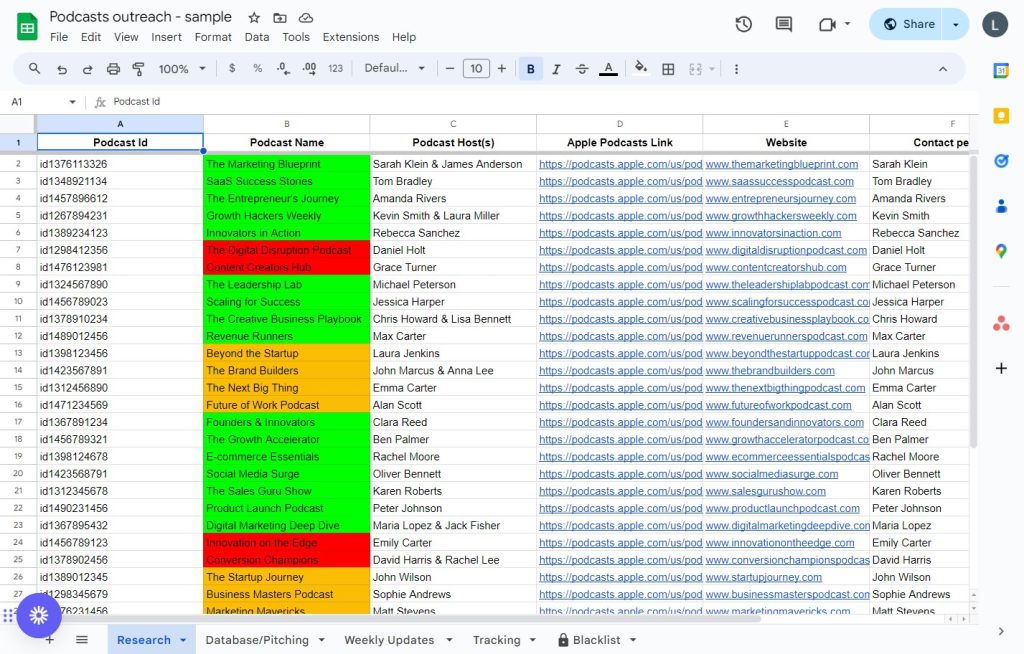Open the Database/Pitching tab options arrow
The width and height of the screenshot is (1024, 654).
click(x=322, y=640)
